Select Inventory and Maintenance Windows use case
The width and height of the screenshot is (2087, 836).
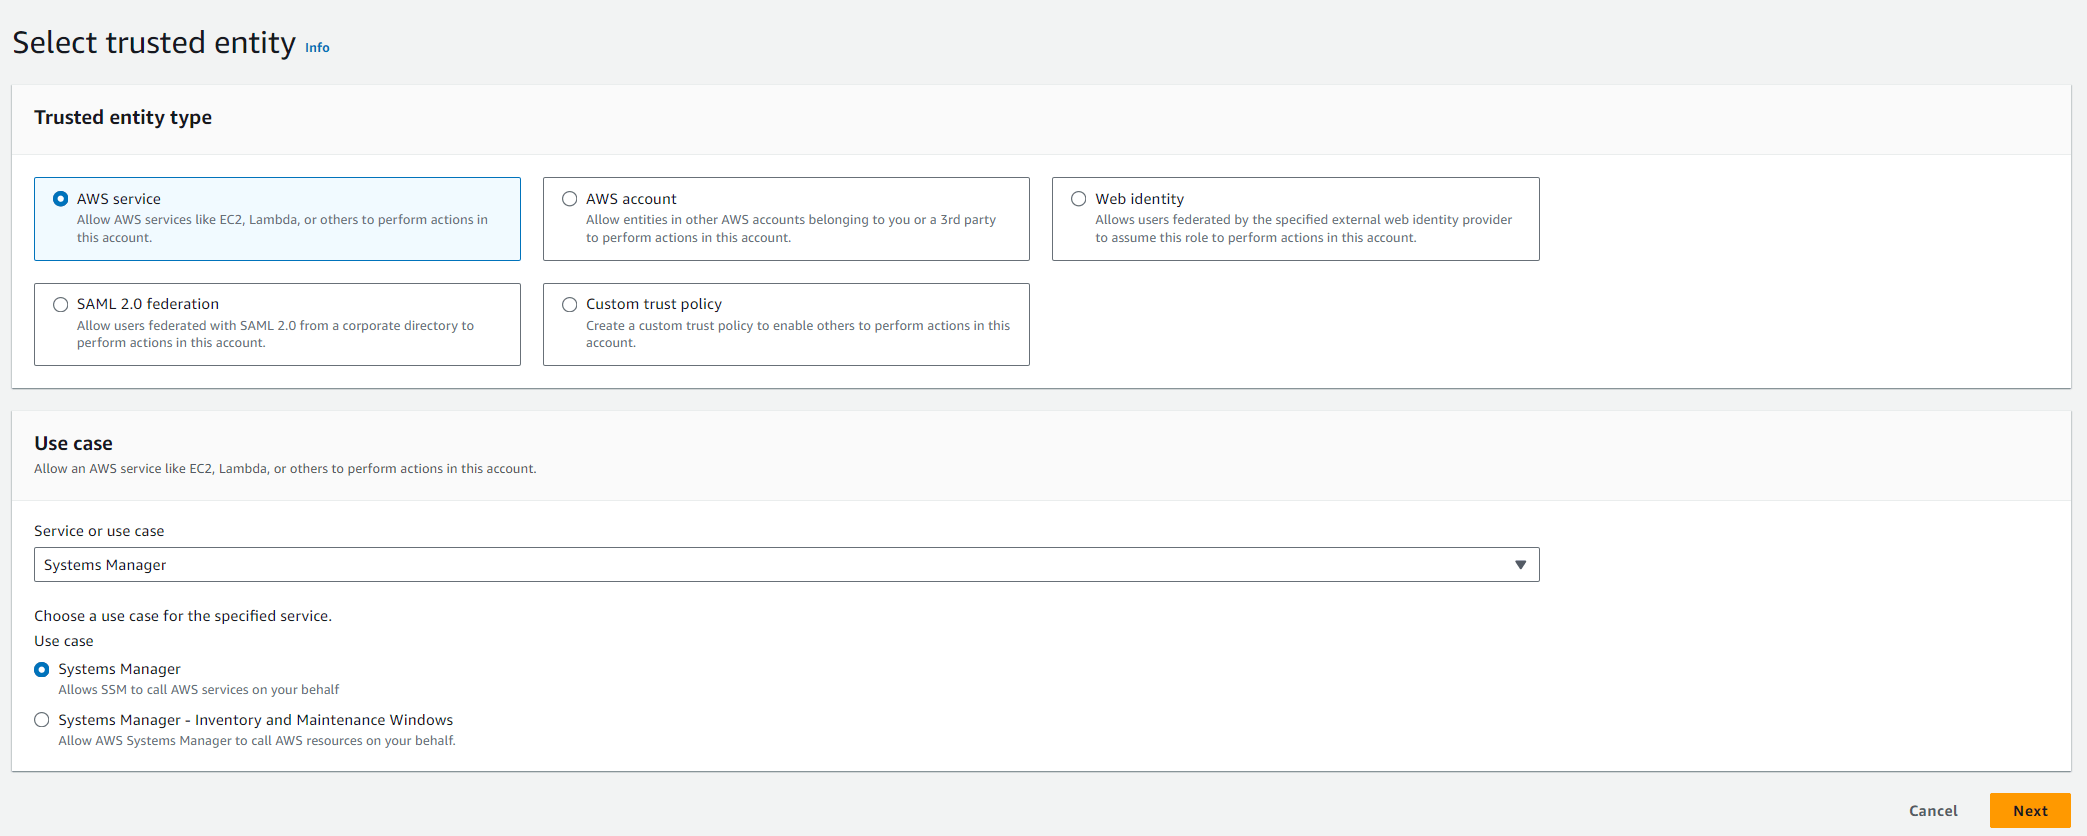coord(42,720)
